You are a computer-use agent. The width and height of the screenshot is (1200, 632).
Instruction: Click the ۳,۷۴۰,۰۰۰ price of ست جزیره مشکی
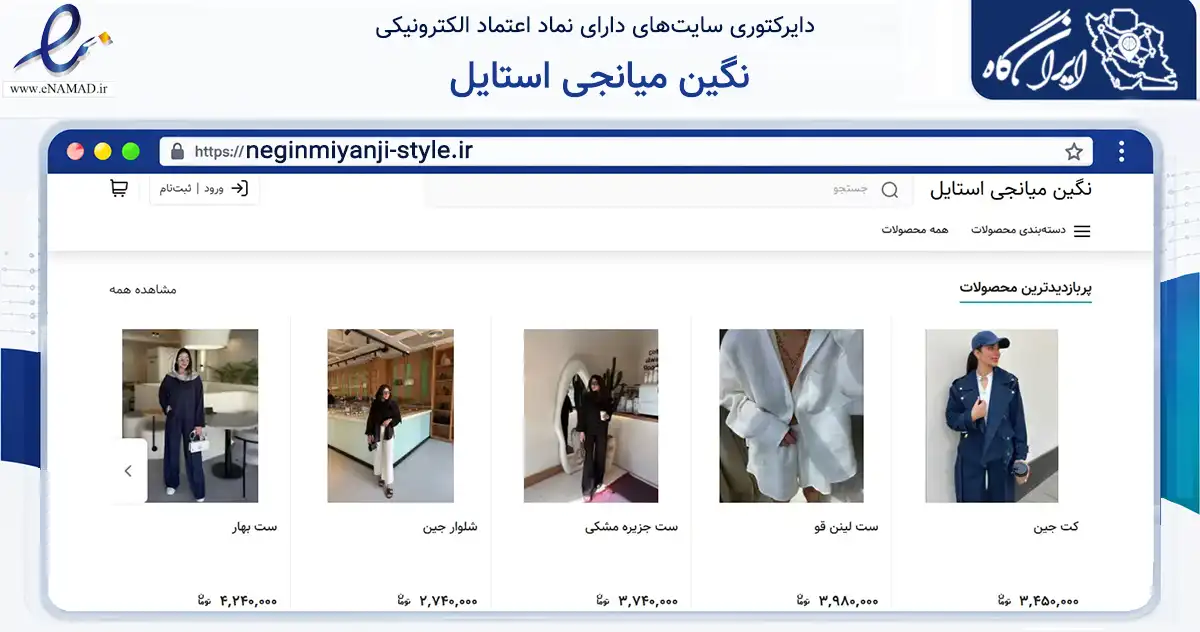(648, 601)
